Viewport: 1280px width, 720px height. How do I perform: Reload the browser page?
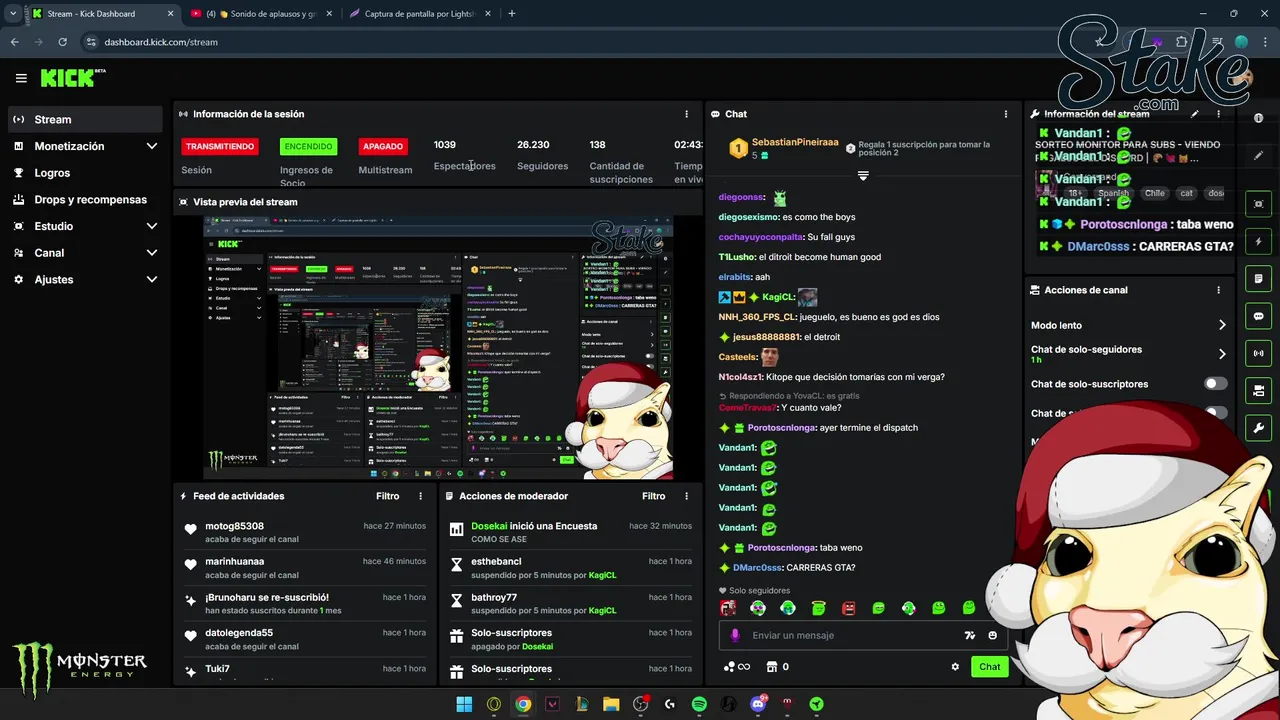tap(62, 42)
